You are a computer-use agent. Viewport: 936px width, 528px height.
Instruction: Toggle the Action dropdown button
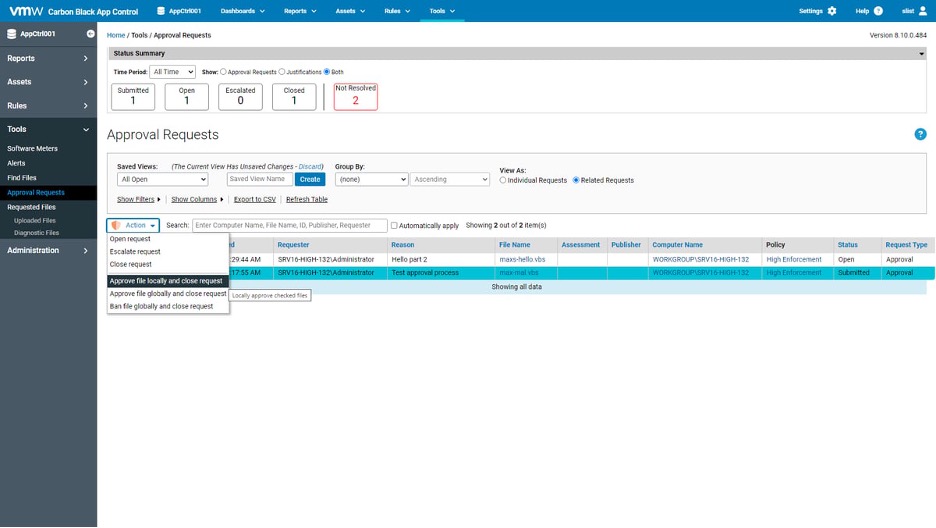(x=133, y=226)
